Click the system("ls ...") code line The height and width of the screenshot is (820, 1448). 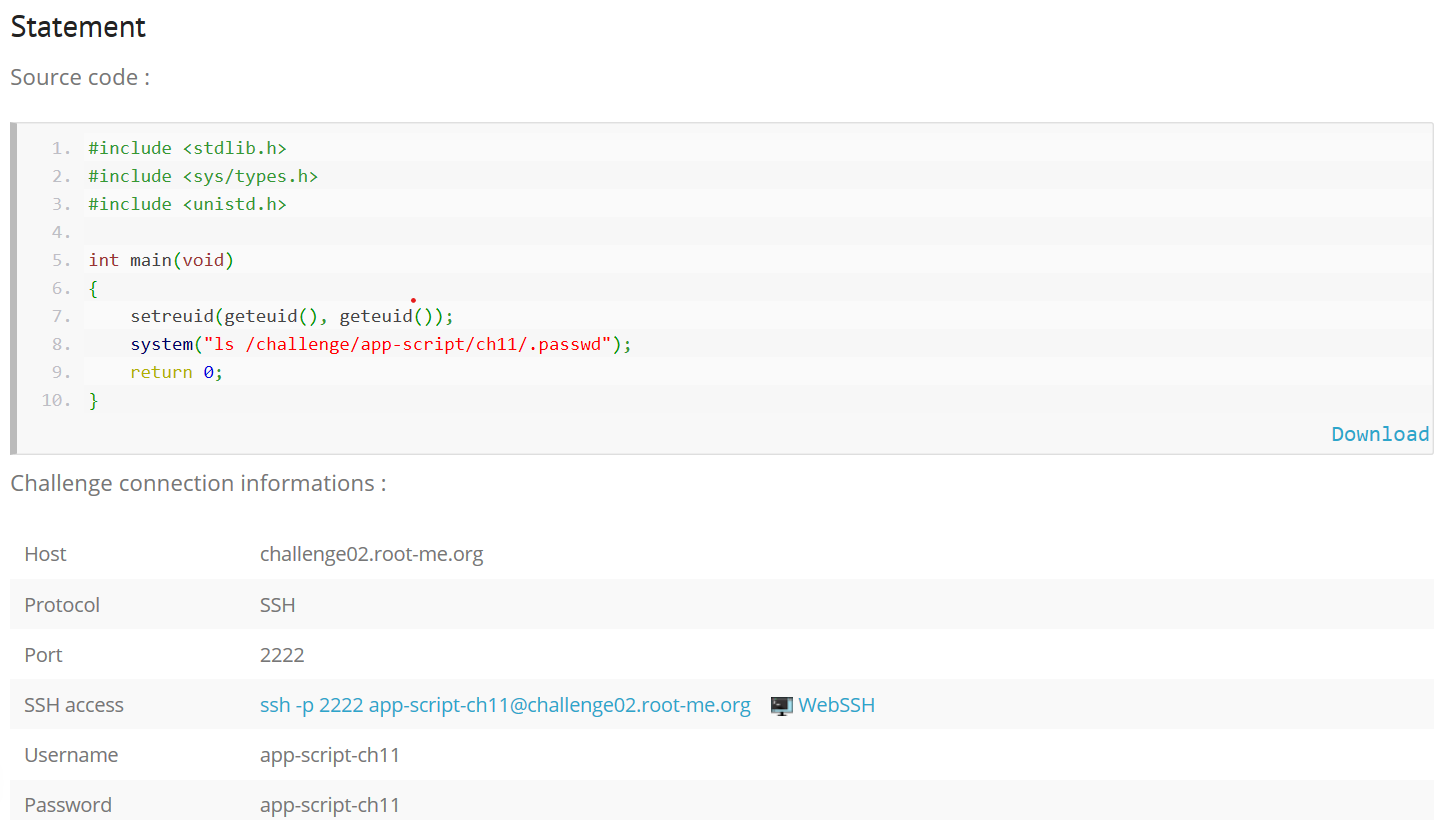pos(381,344)
